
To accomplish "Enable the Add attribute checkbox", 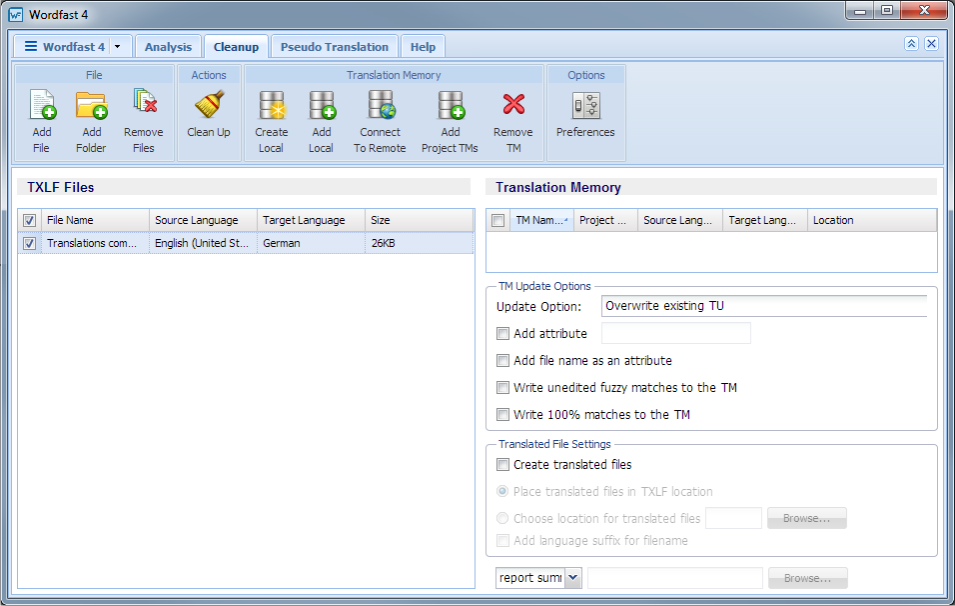I will [x=502, y=334].
